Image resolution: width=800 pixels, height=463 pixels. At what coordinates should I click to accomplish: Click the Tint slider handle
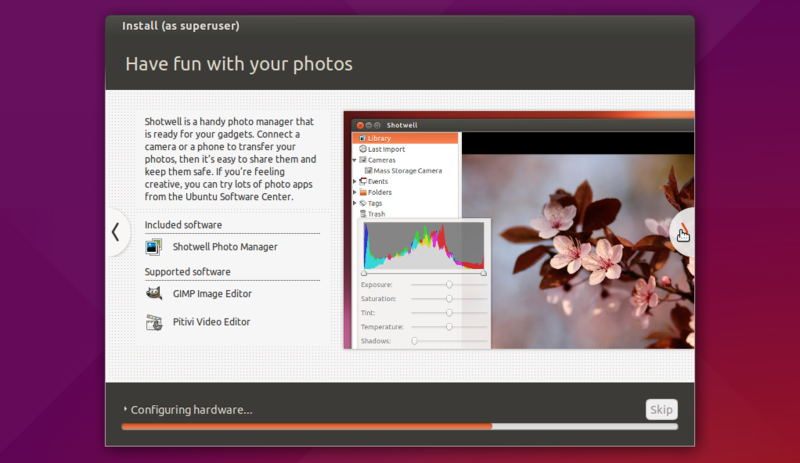[449, 312]
